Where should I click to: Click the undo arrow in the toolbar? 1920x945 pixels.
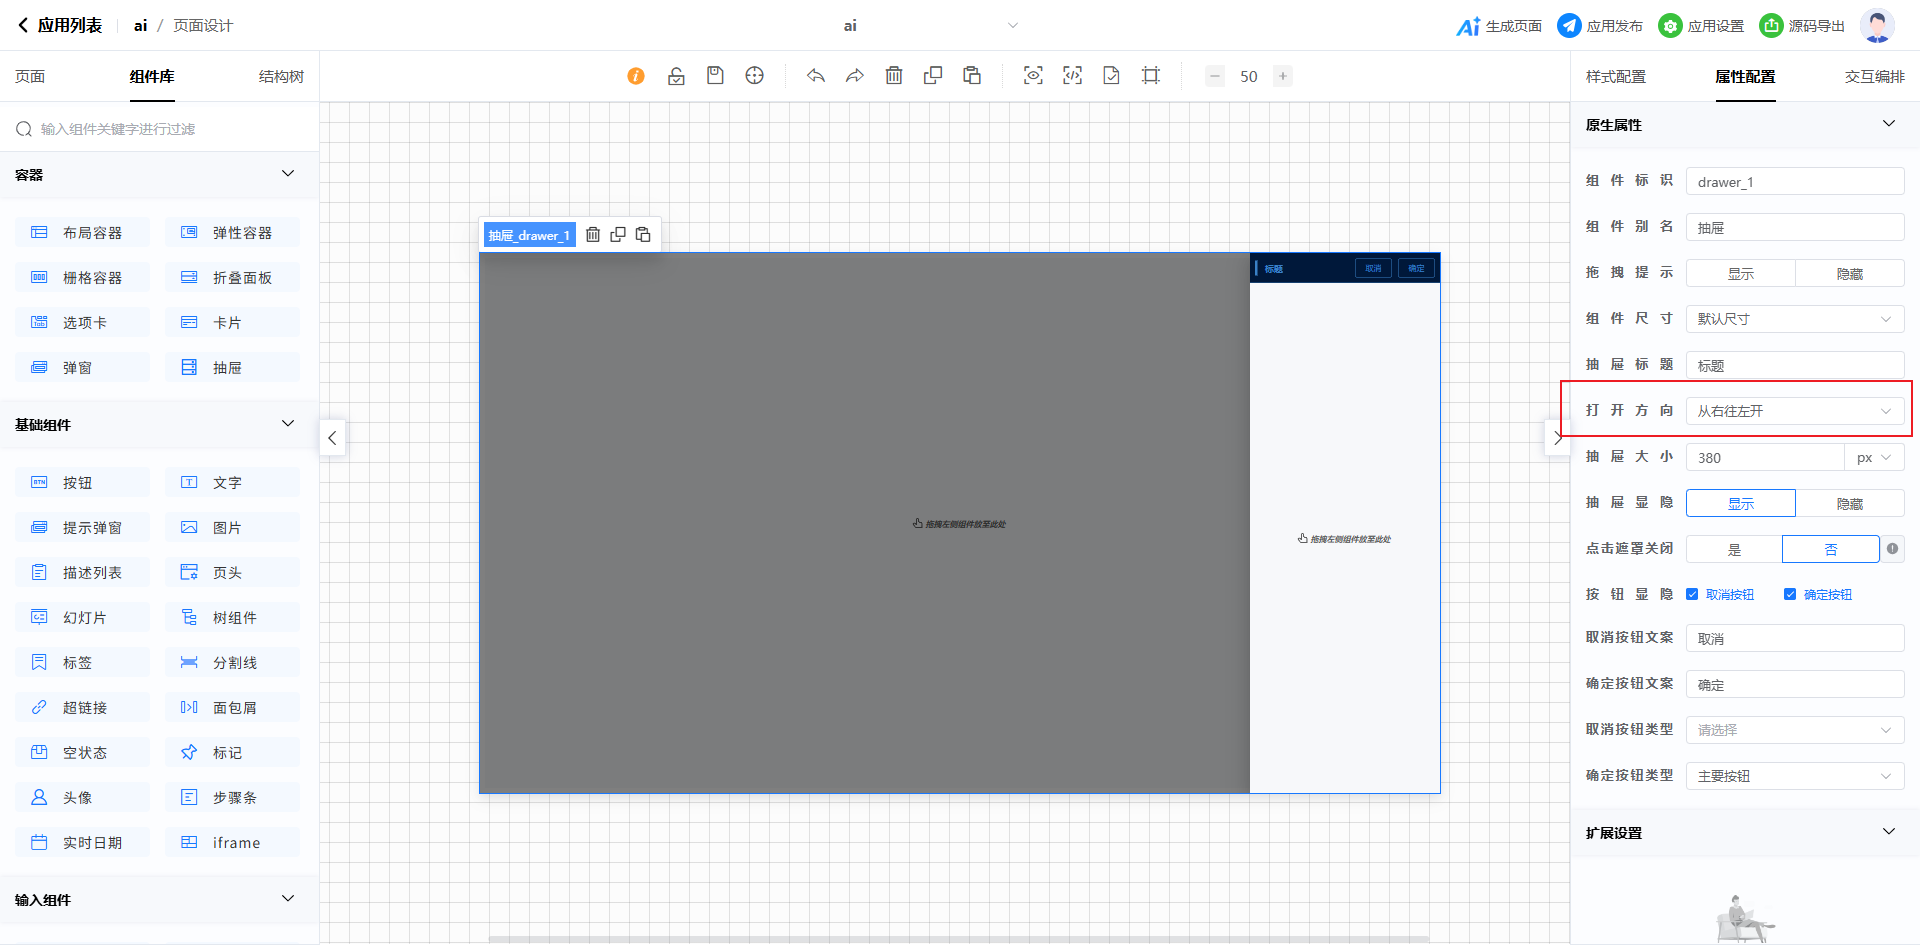click(816, 76)
